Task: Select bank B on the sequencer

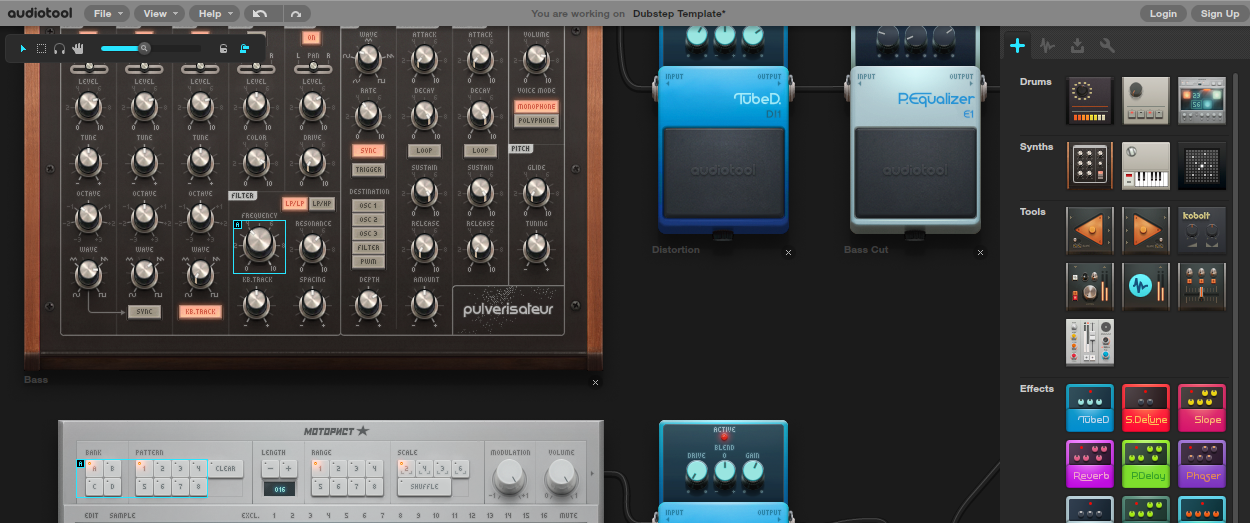Action: pos(110,468)
